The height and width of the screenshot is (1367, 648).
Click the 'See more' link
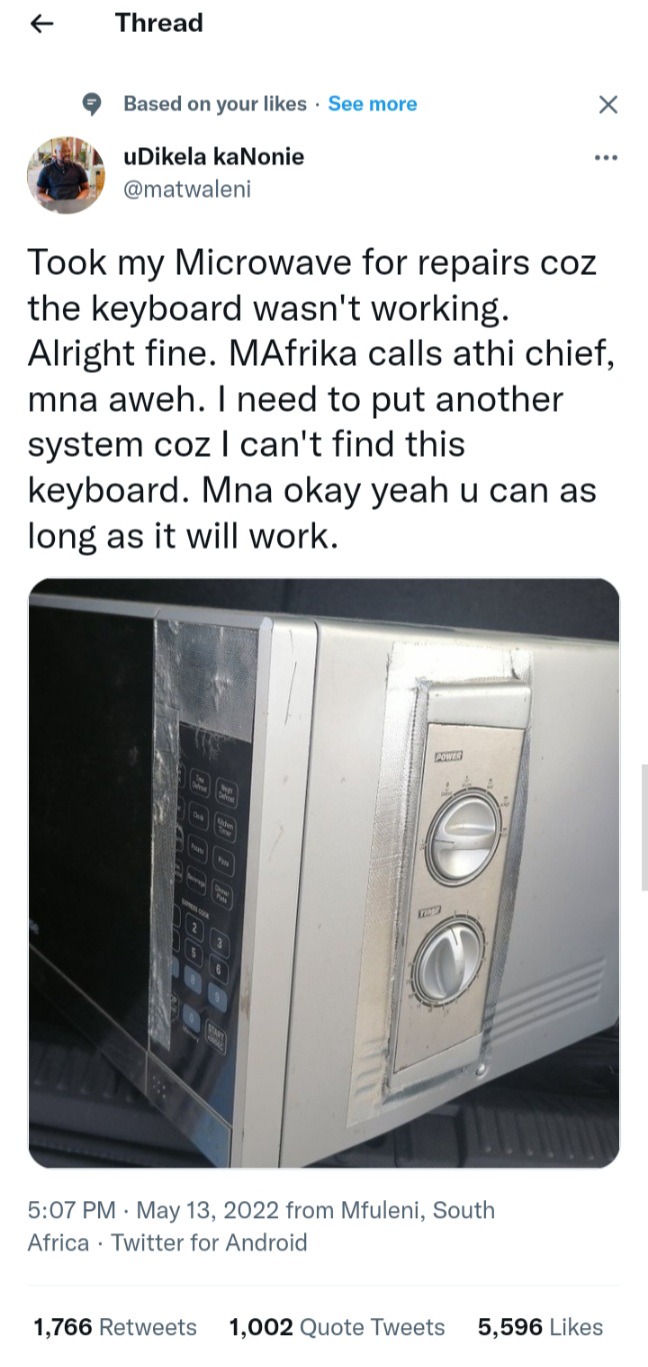point(372,104)
